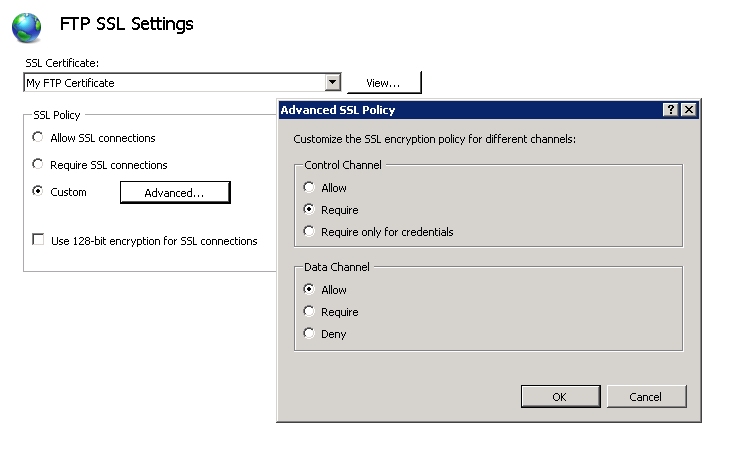Select Require under Data Channel

[x=310, y=312]
